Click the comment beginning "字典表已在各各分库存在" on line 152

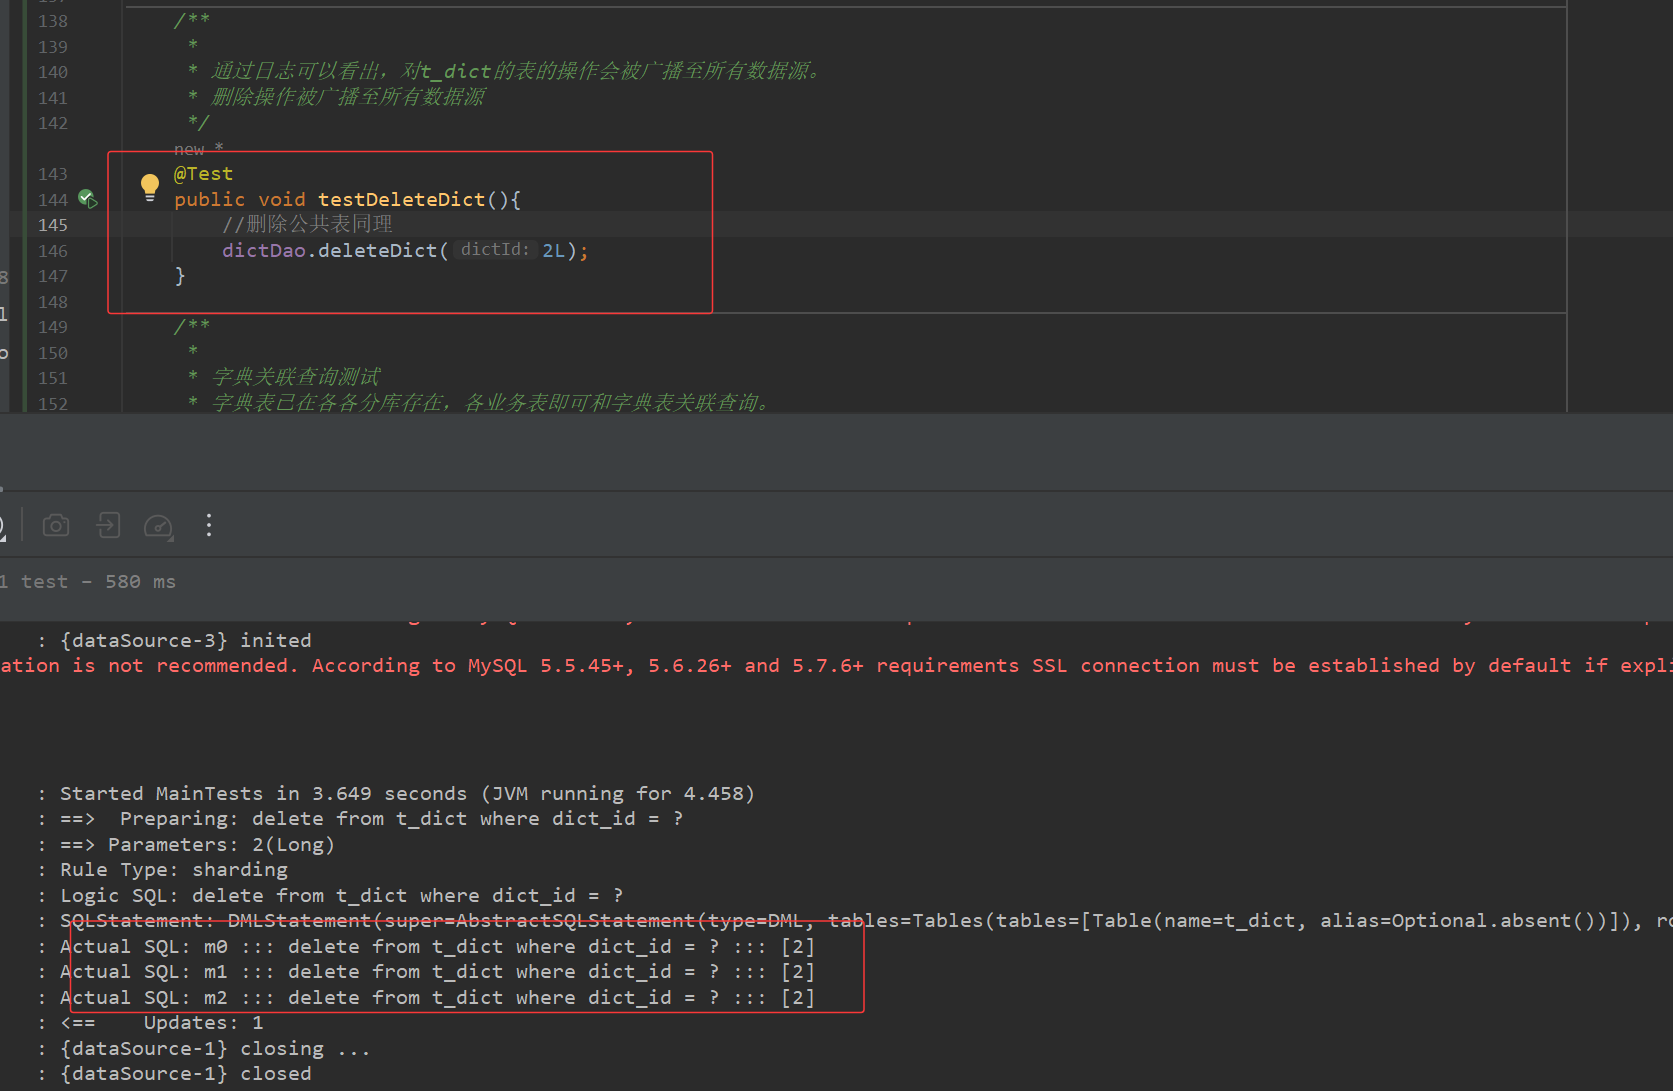click(491, 403)
